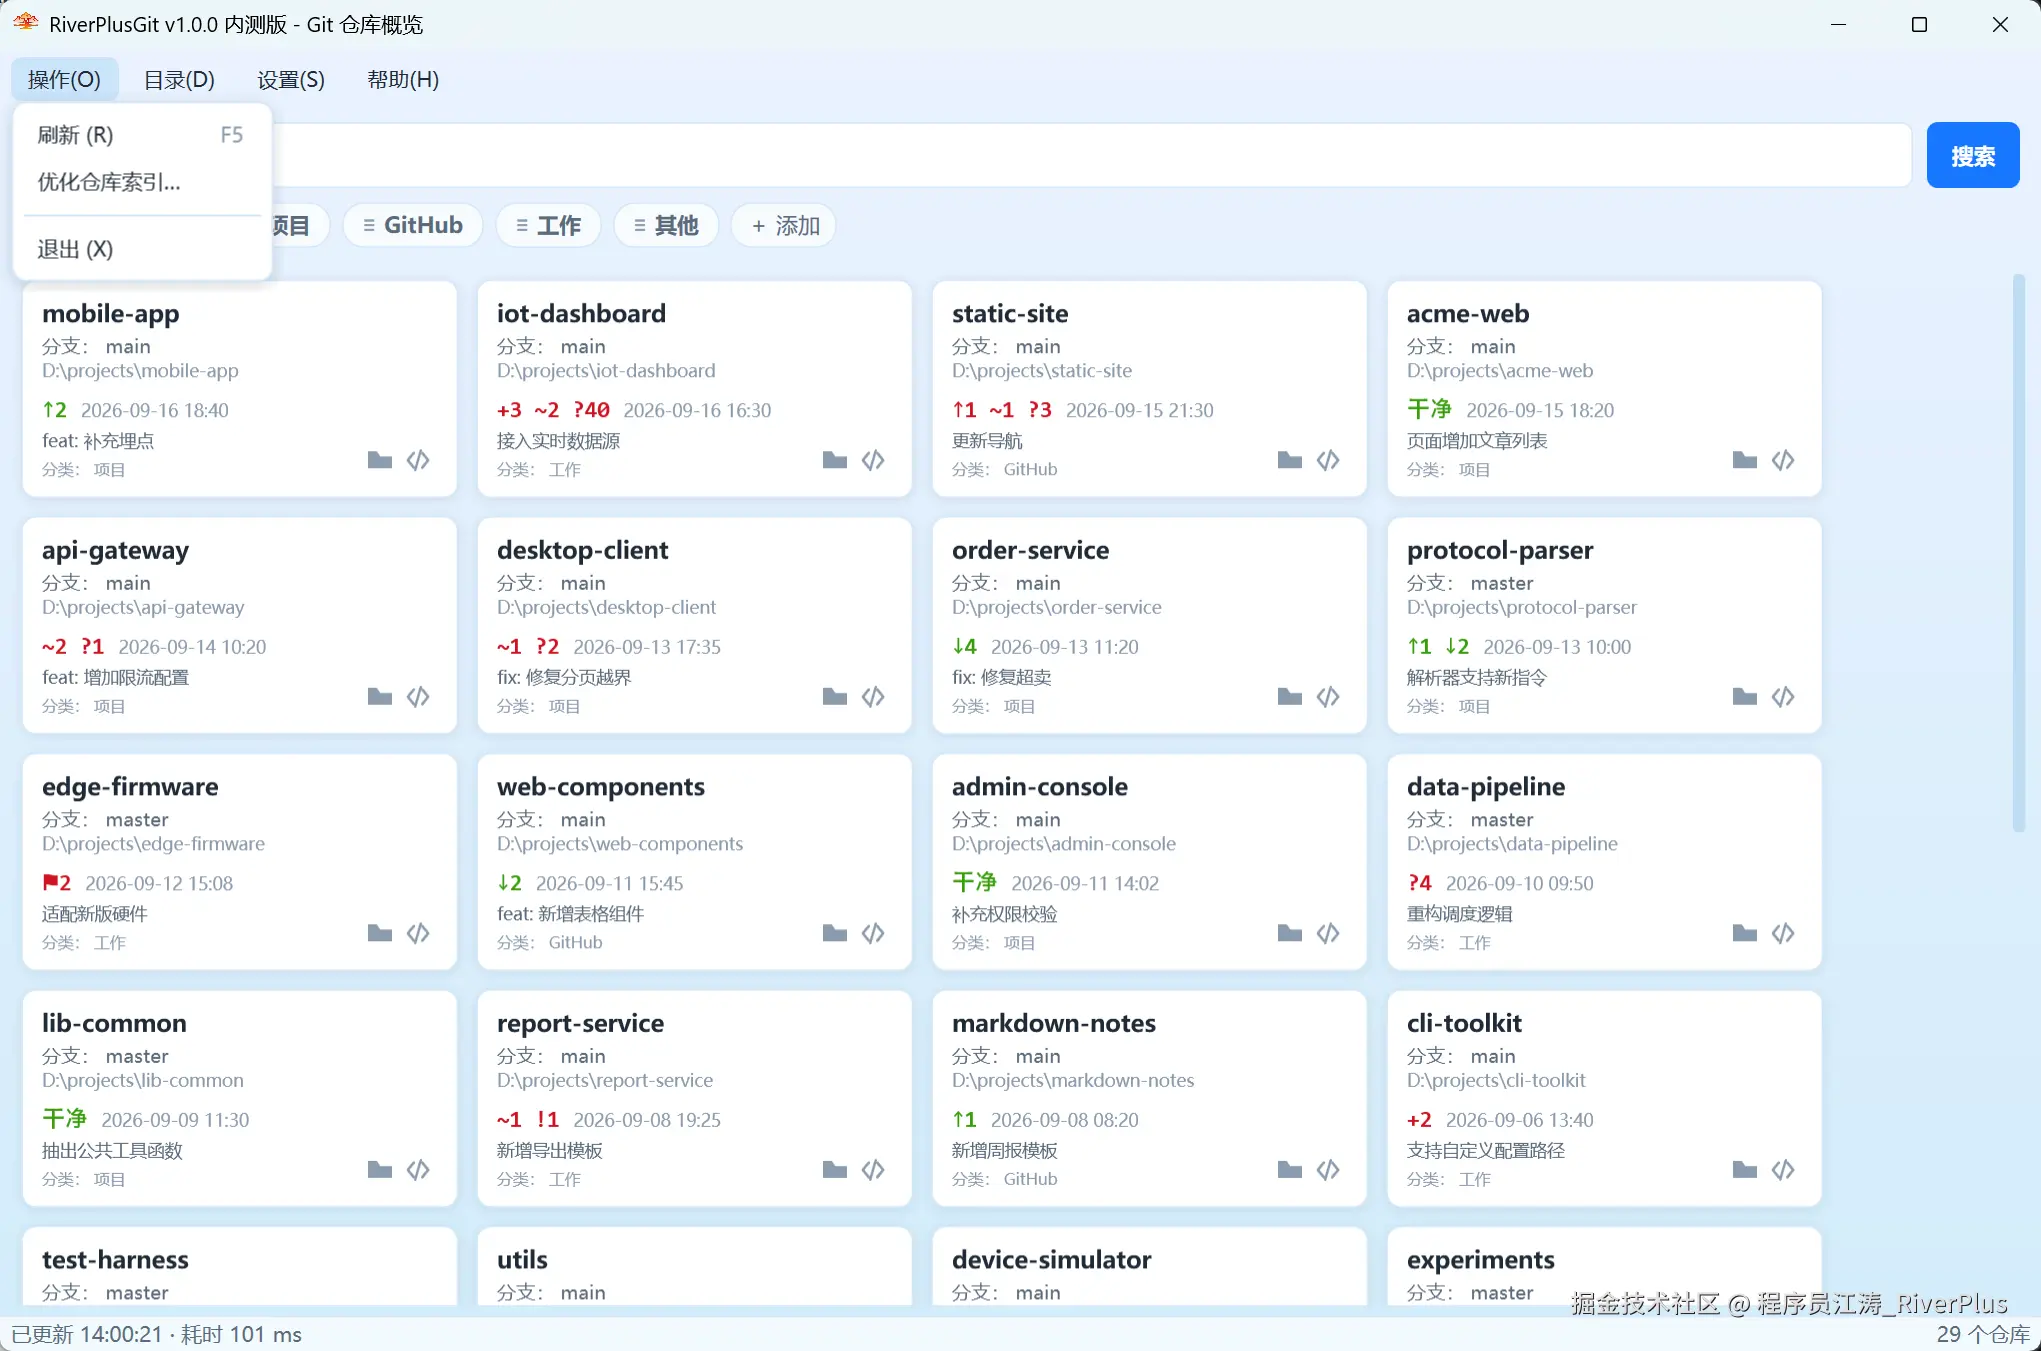Click code icon on data-pipeline card
The image size is (2041, 1351).
click(1783, 933)
